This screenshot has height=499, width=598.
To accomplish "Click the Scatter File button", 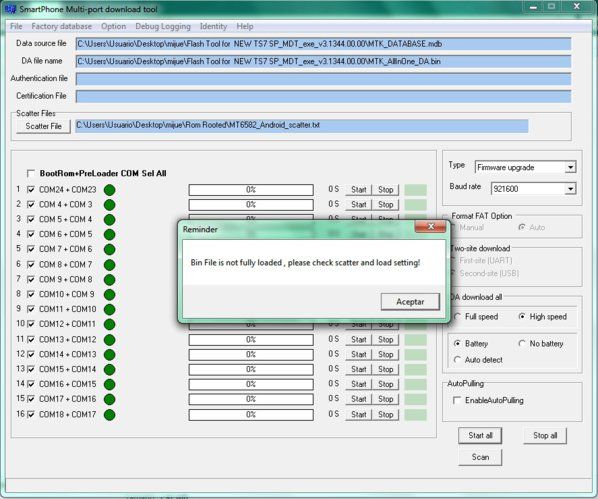I will pyautogui.click(x=43, y=126).
